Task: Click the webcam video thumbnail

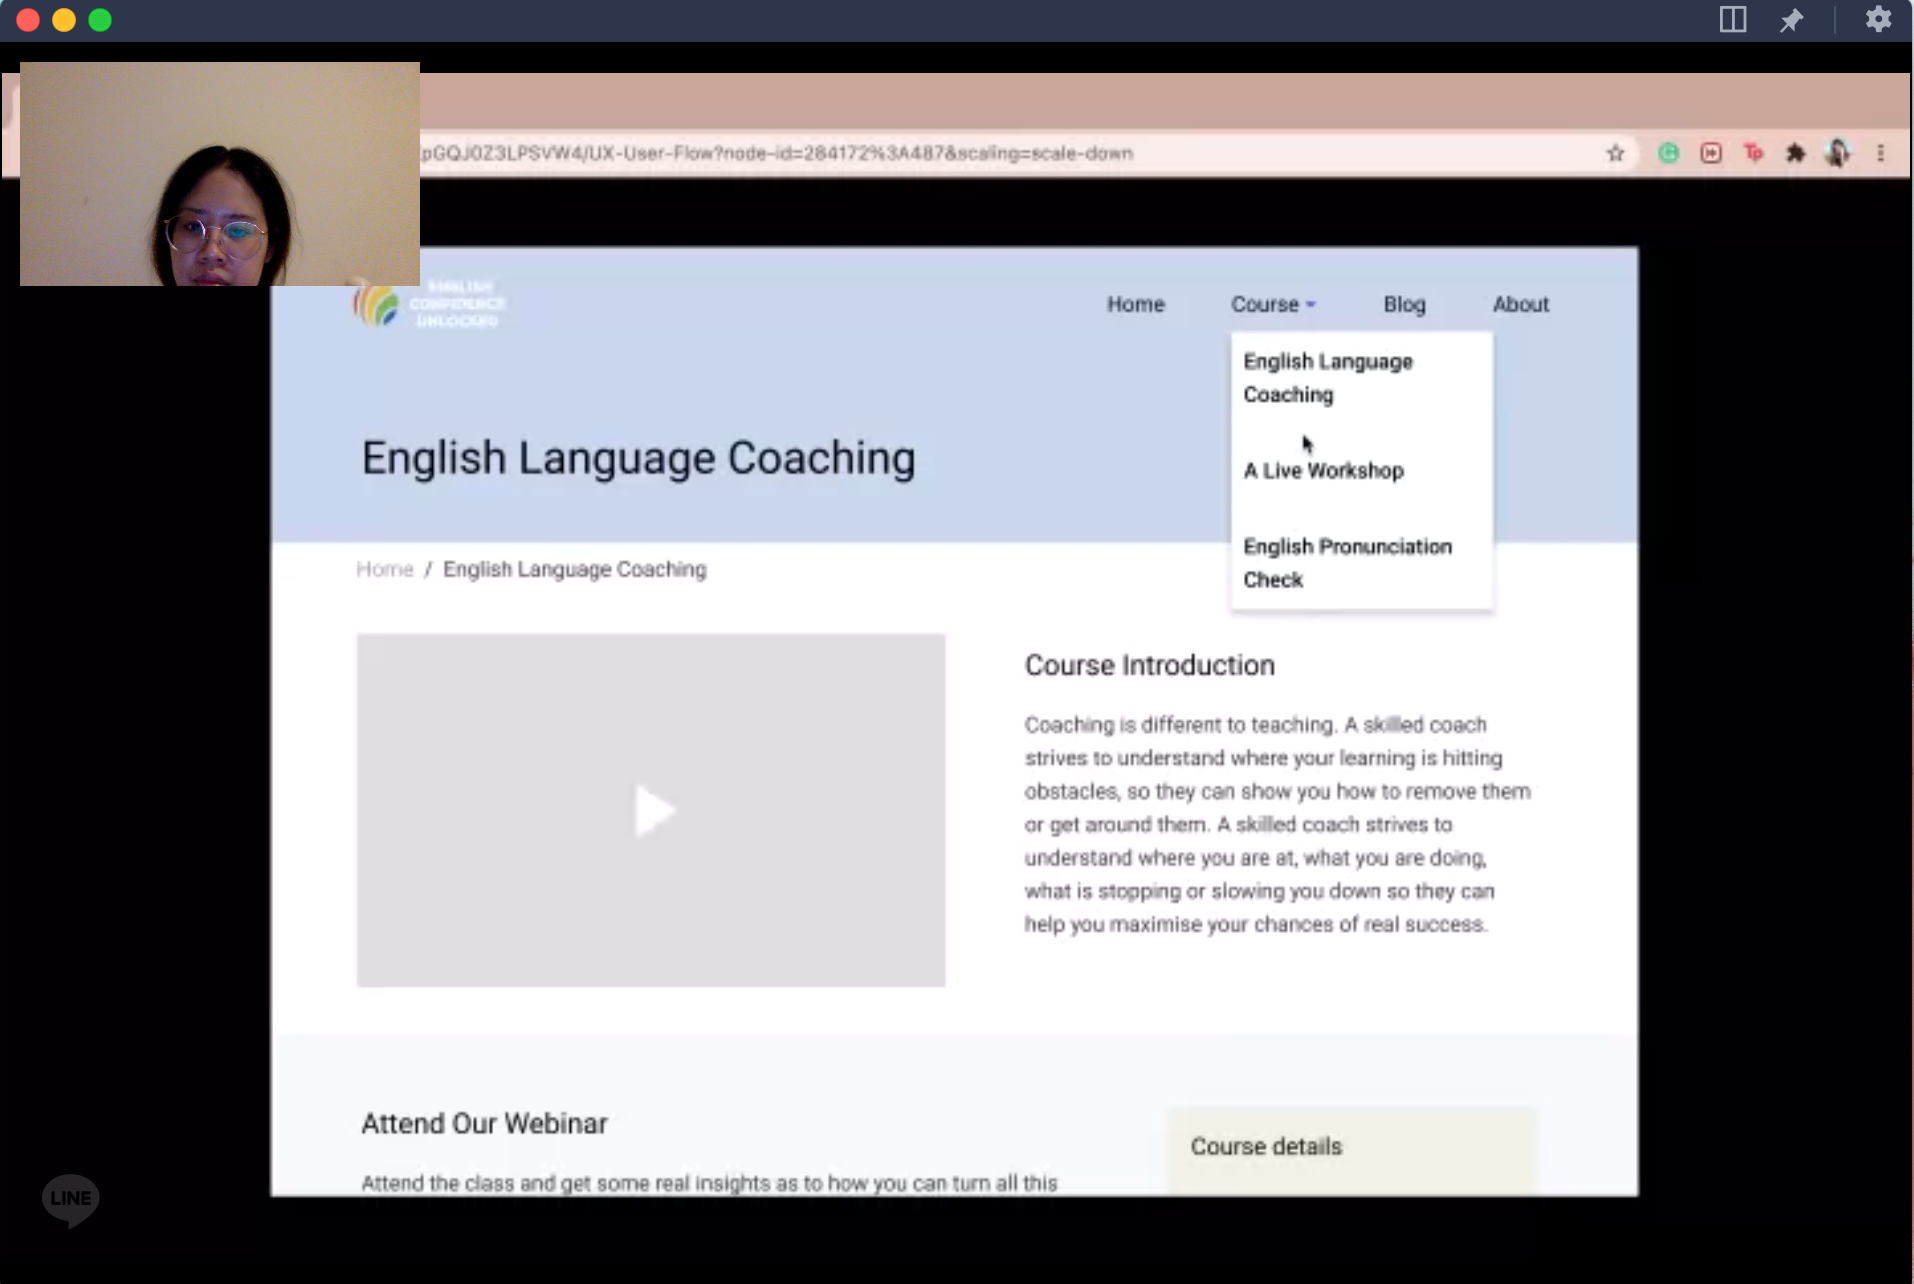Action: coord(220,174)
